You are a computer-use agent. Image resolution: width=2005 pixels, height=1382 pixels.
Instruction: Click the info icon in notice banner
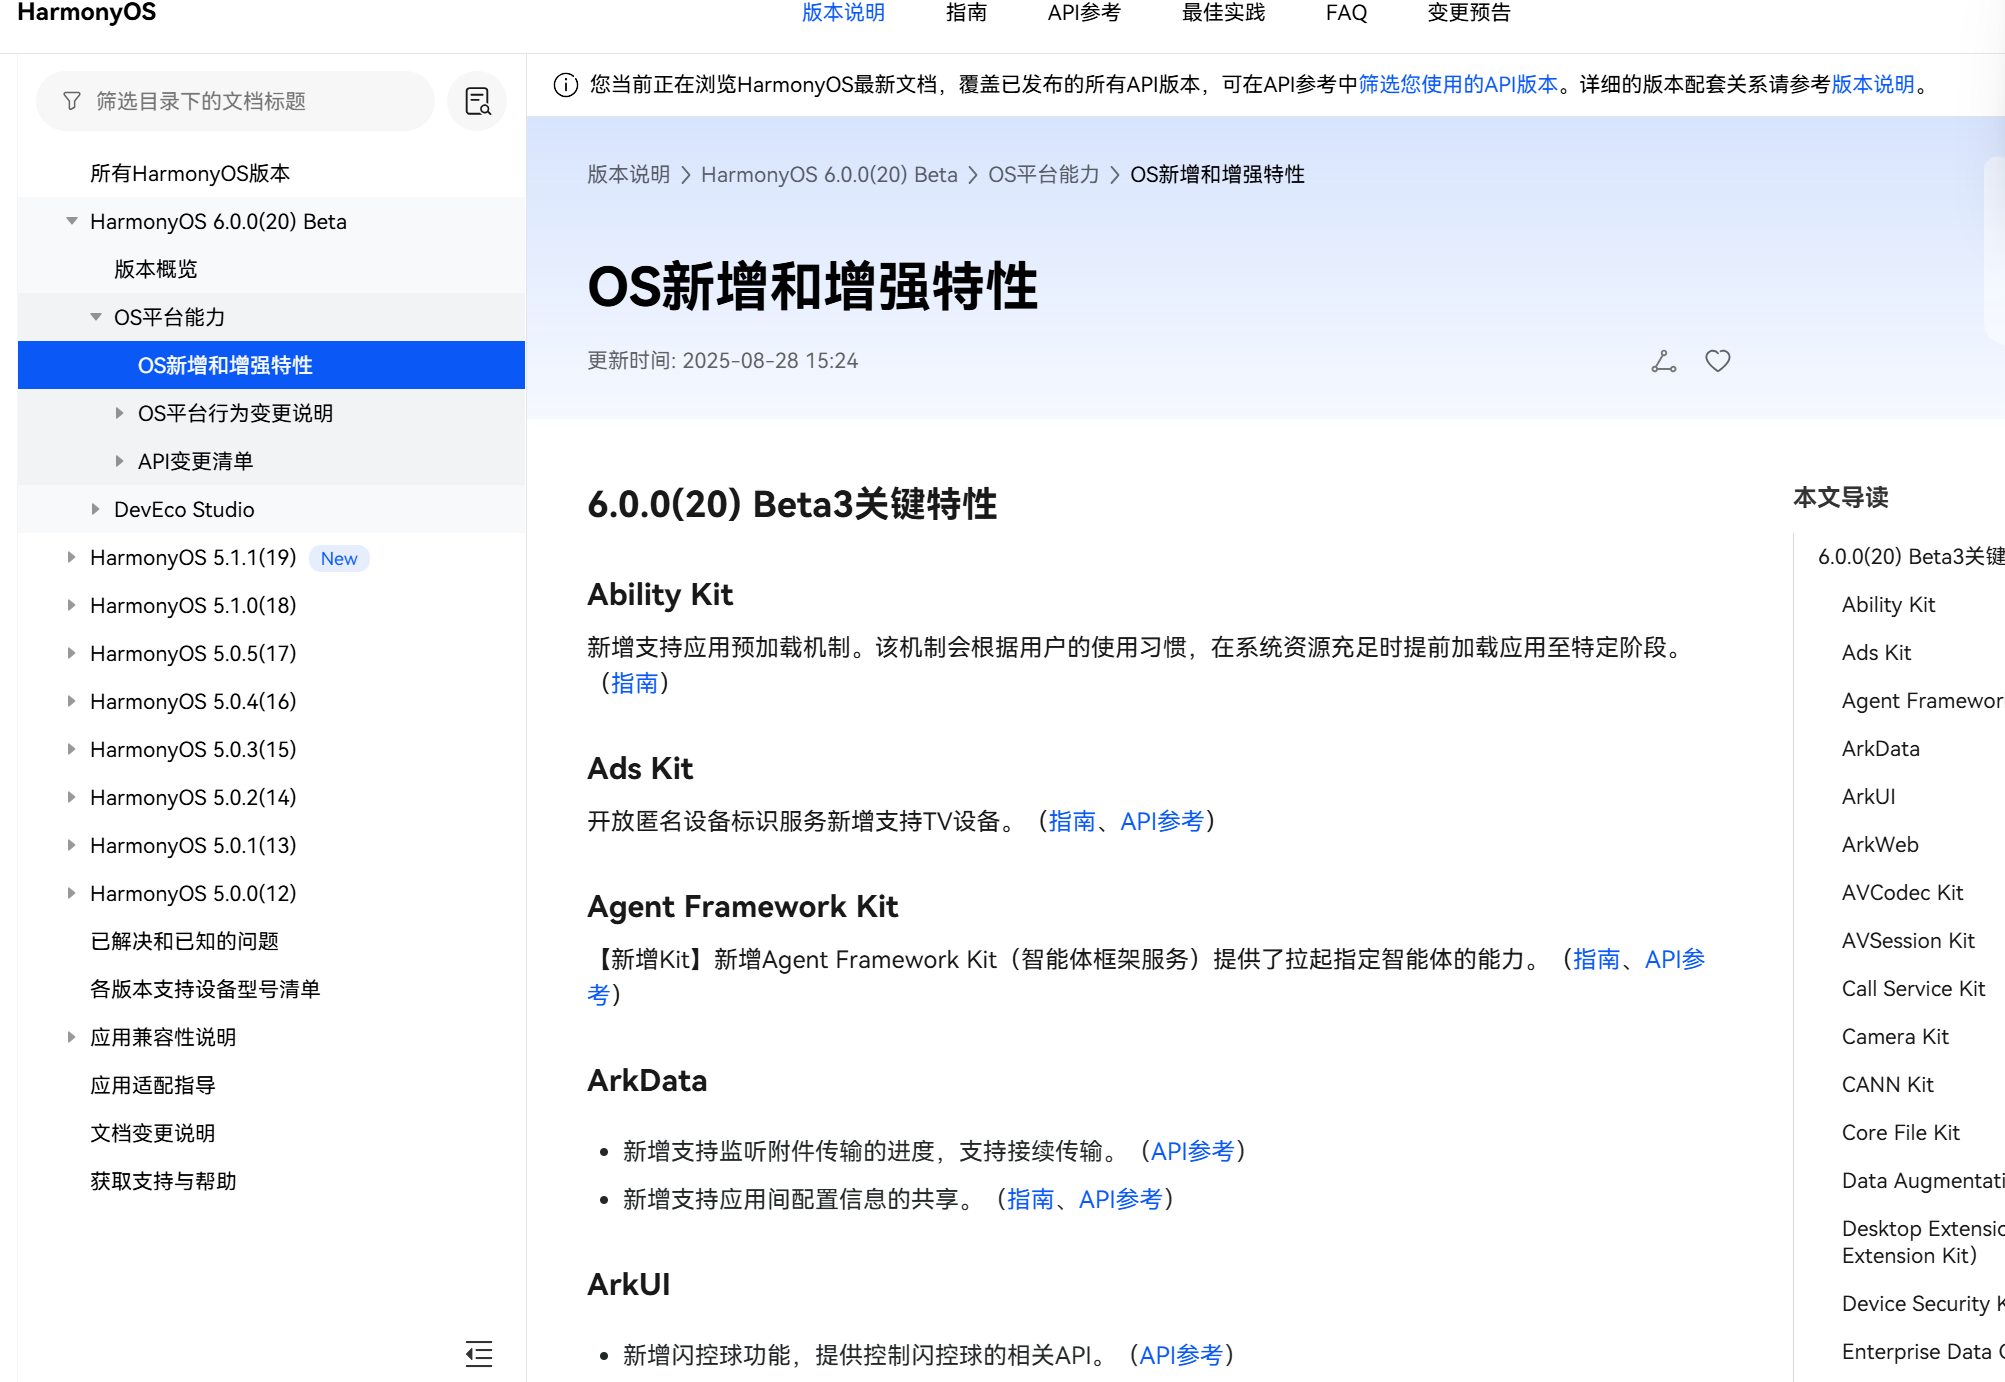[566, 85]
